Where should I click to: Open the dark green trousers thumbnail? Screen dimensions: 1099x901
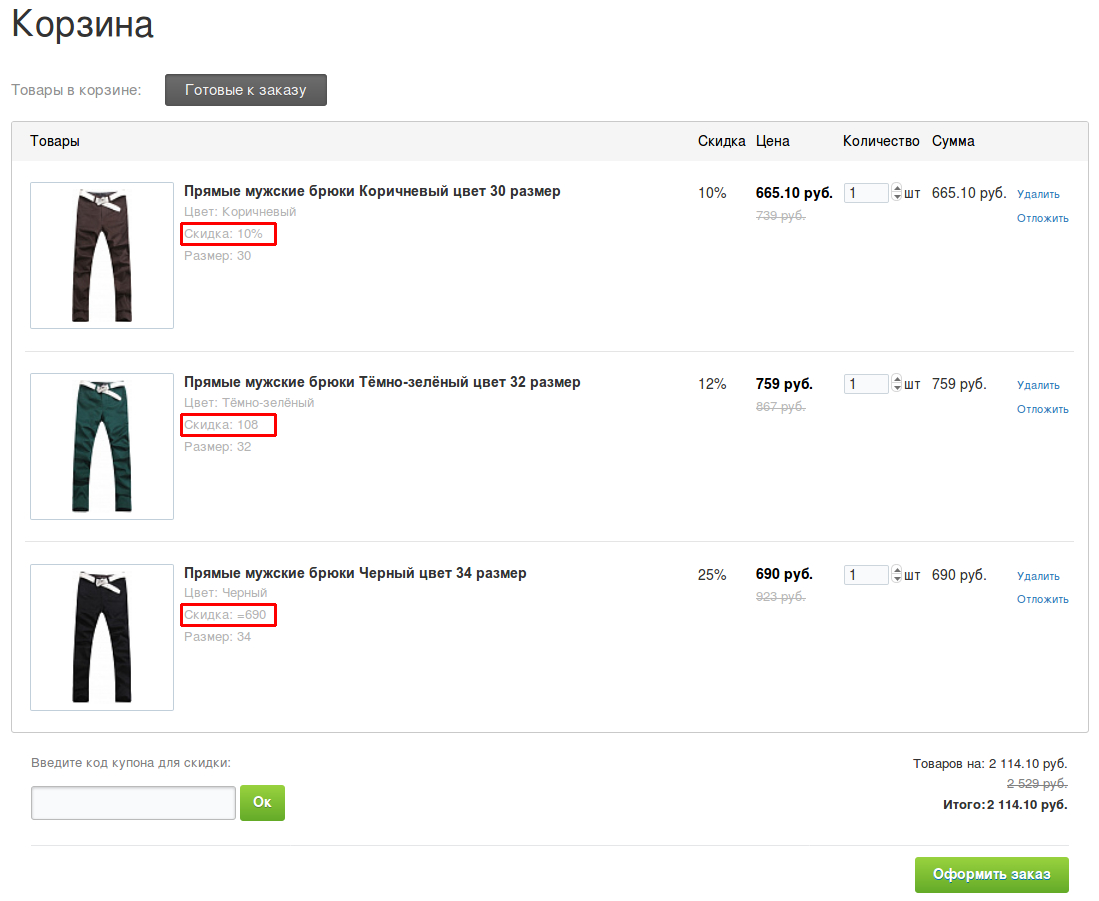click(x=102, y=446)
